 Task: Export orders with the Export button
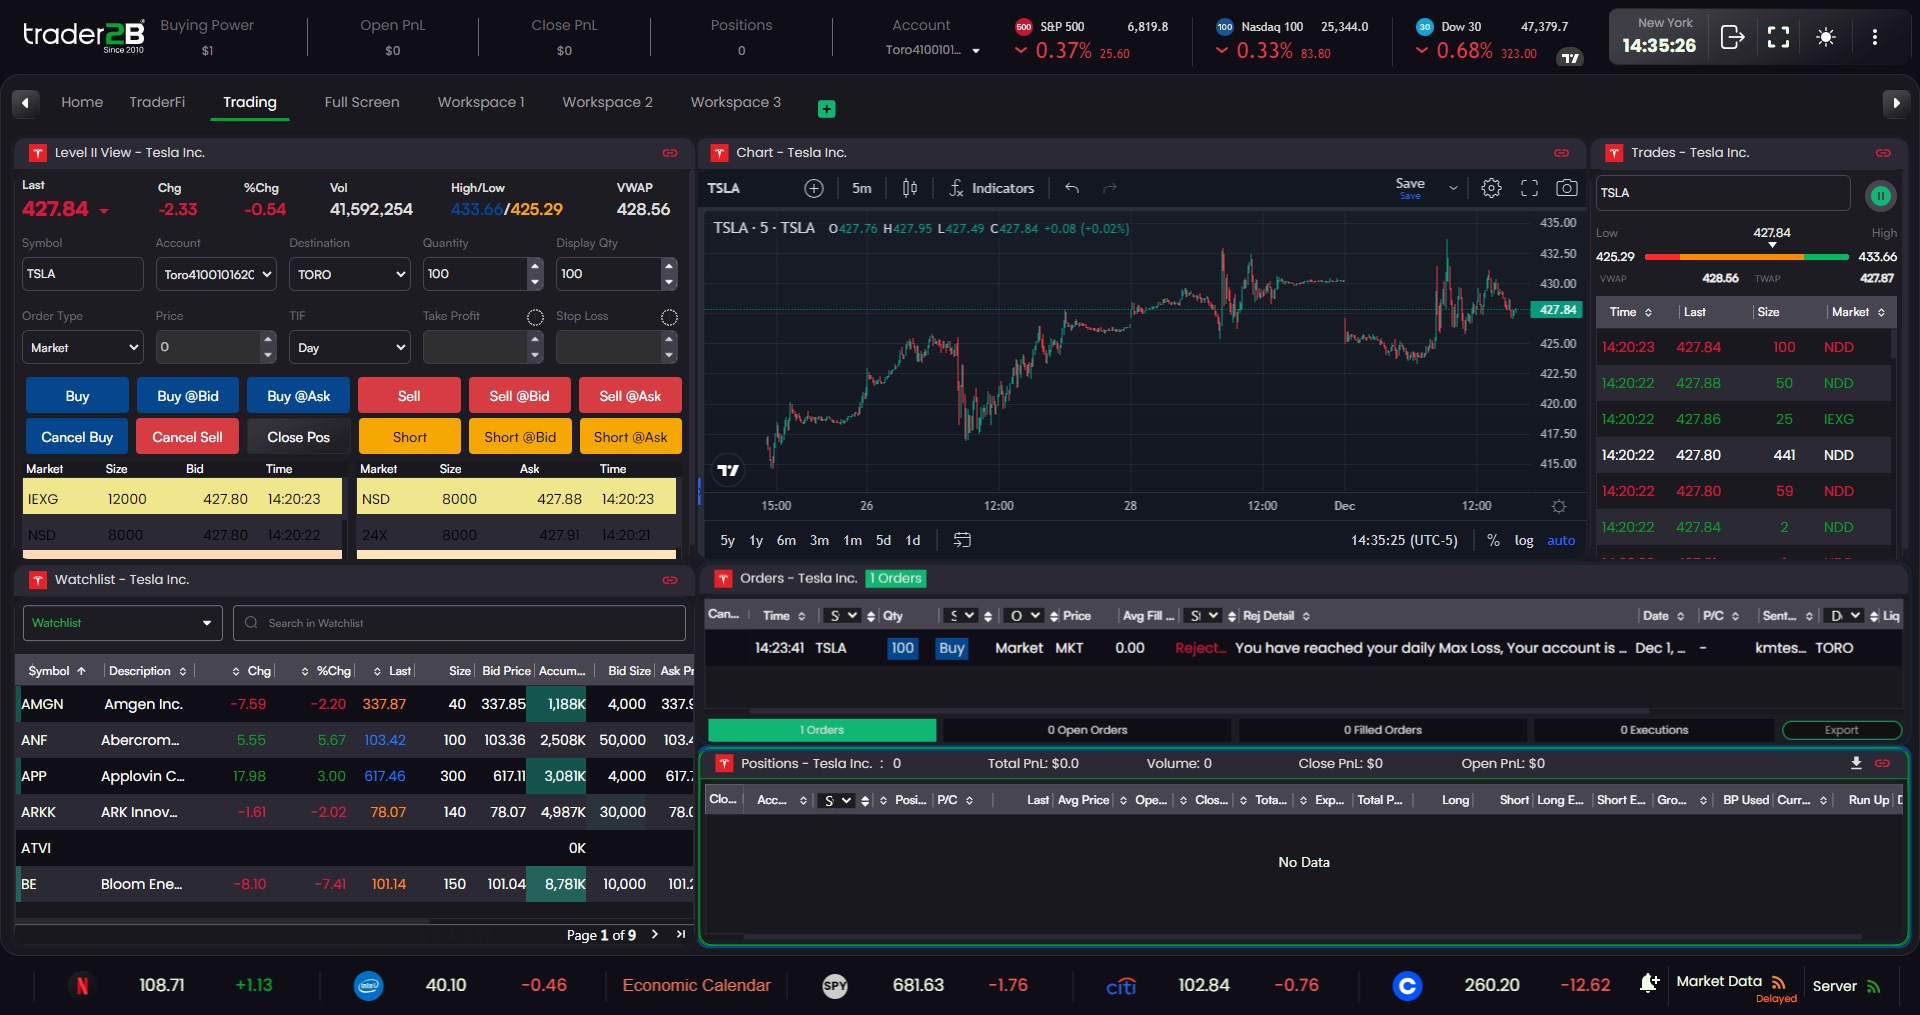point(1841,730)
